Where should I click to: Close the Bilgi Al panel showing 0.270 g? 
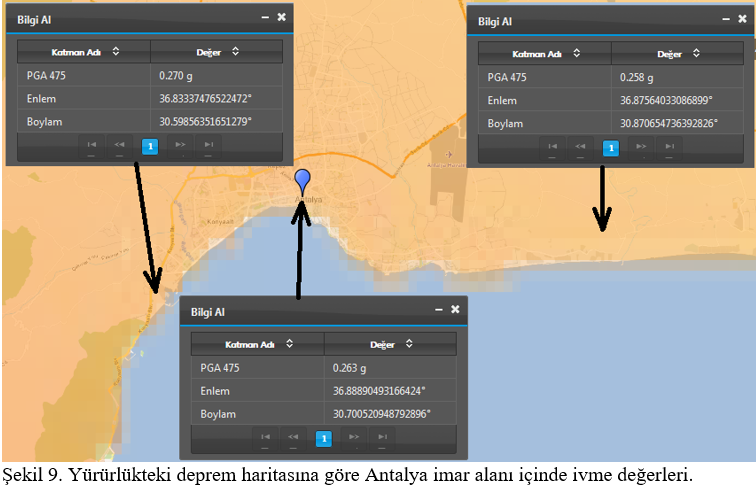[281, 17]
